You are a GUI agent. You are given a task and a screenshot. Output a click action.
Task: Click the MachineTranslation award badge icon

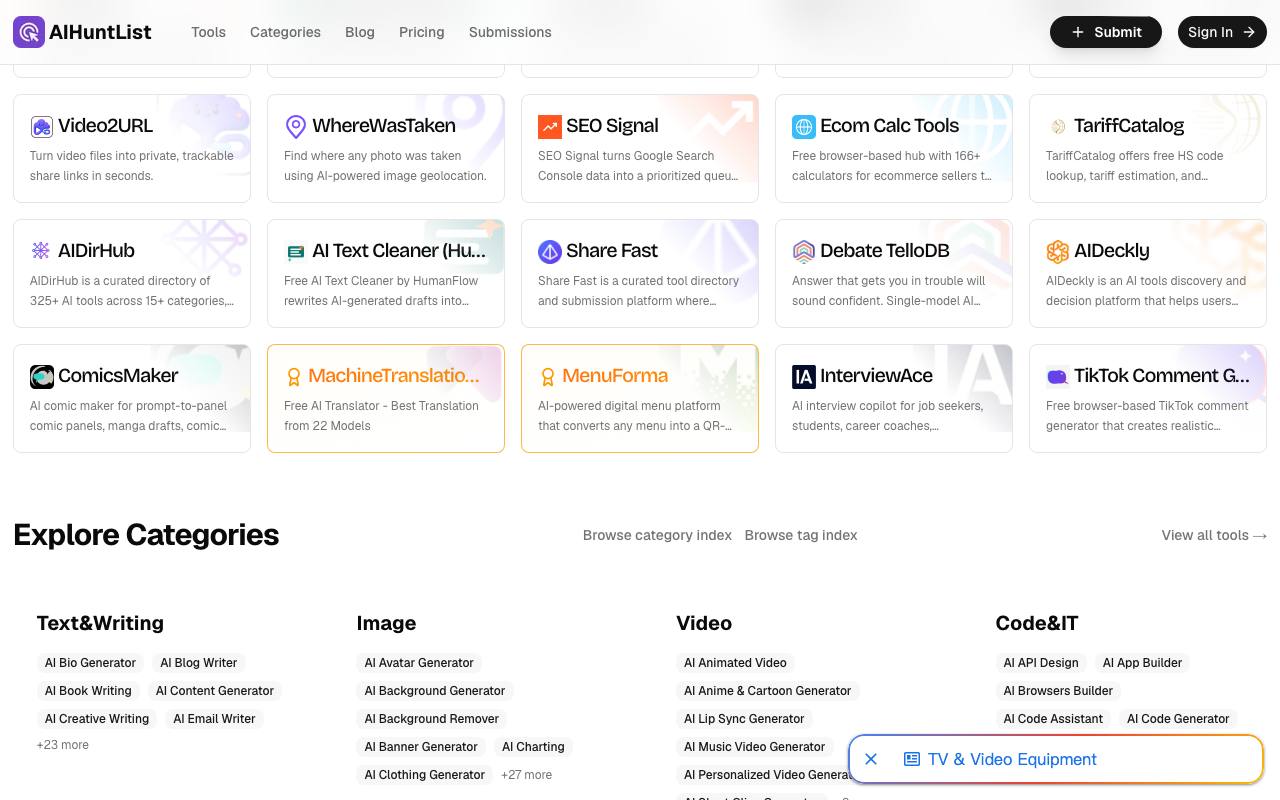294,377
